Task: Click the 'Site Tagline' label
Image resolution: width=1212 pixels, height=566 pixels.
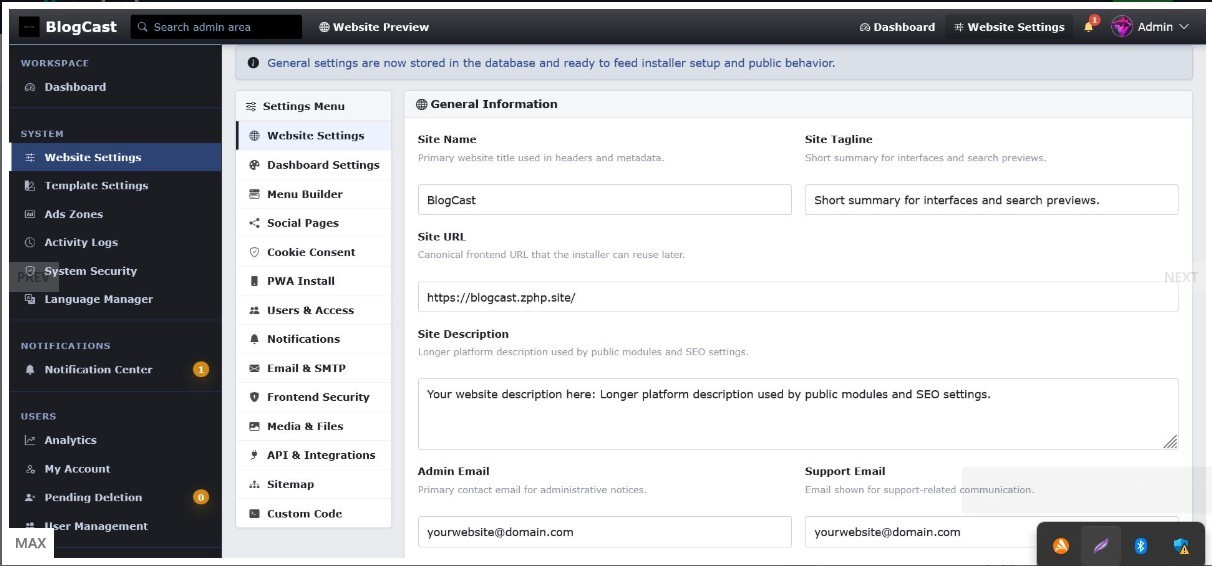Action: click(839, 139)
